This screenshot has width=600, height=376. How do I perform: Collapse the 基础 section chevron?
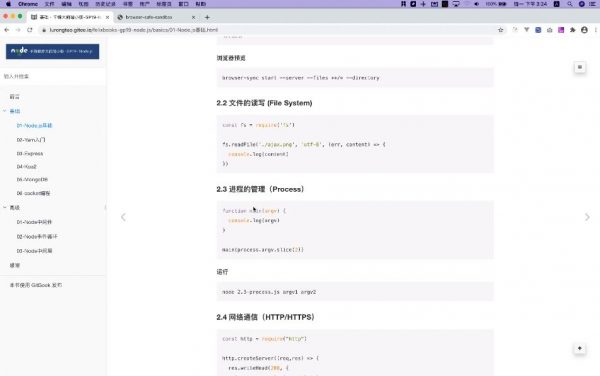(5, 111)
